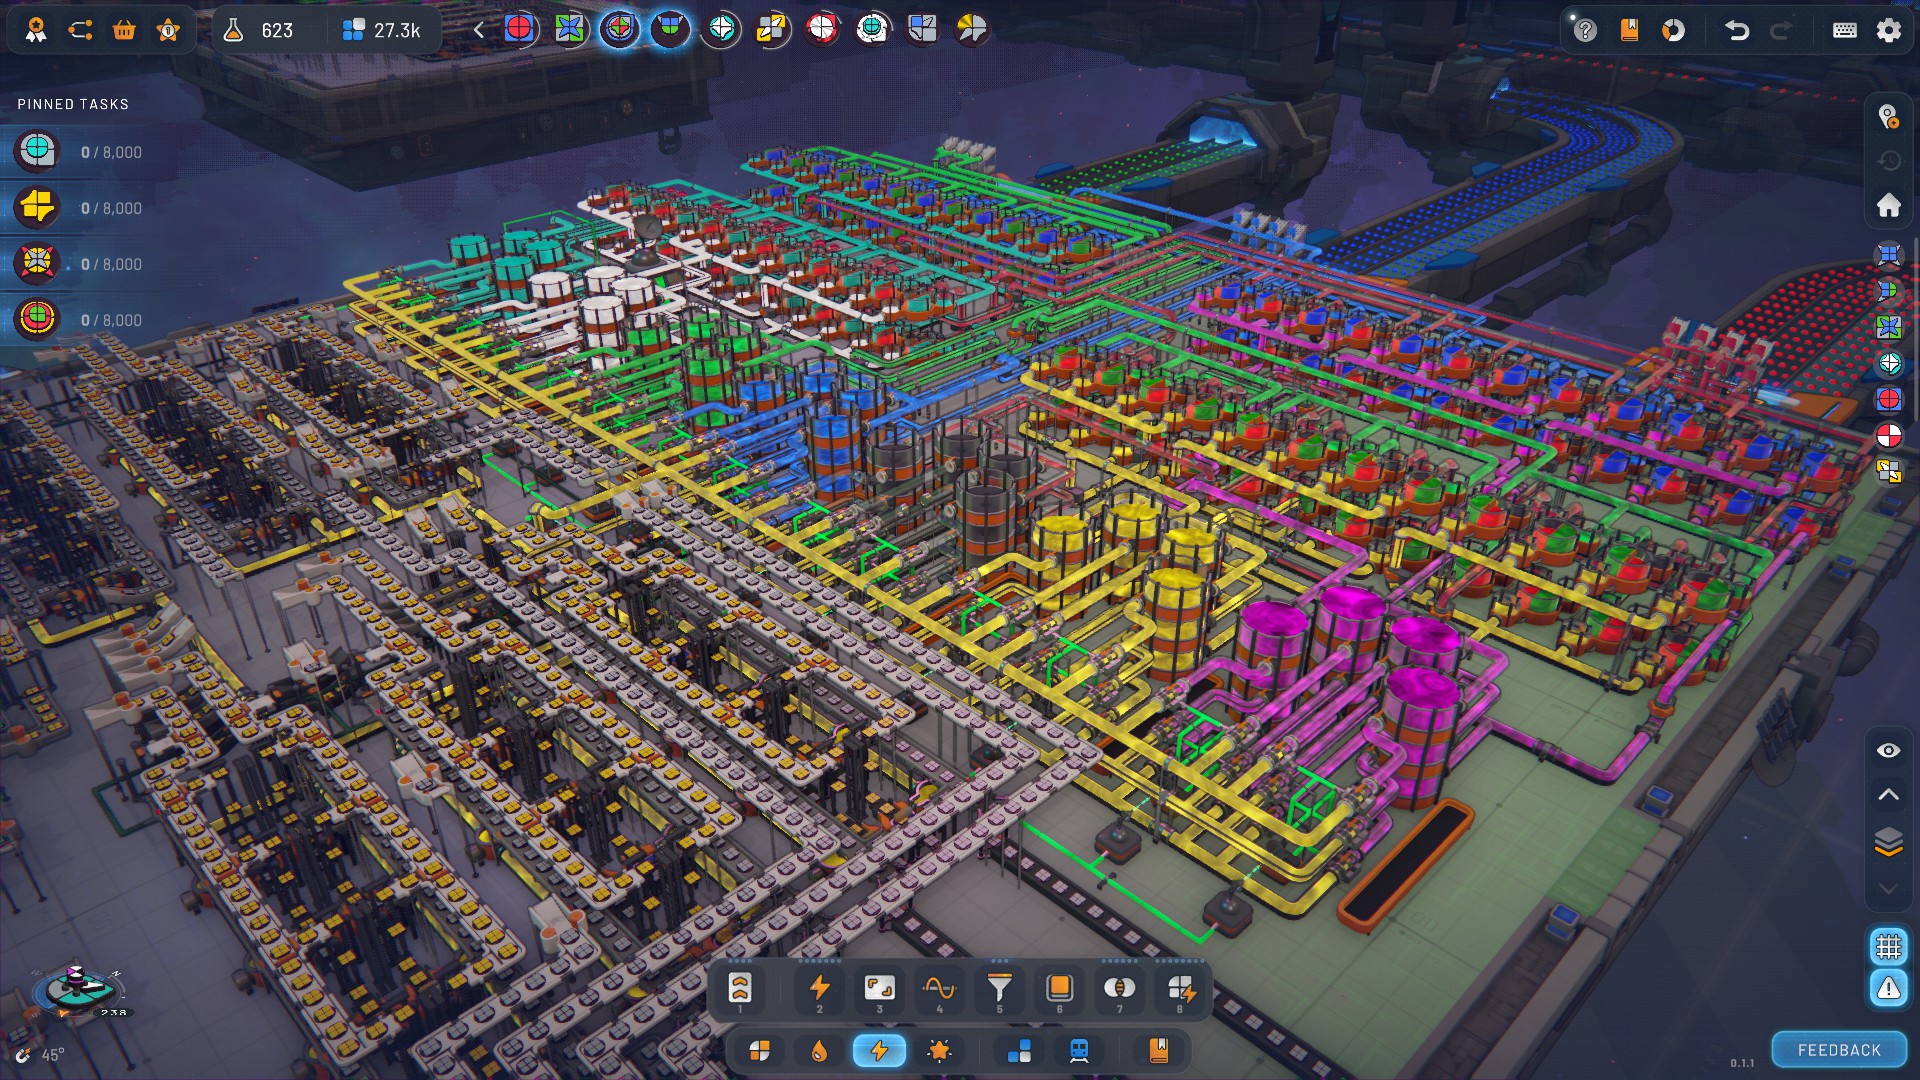Open the statistics donut chart icon
The width and height of the screenshot is (1920, 1080).
click(1673, 30)
